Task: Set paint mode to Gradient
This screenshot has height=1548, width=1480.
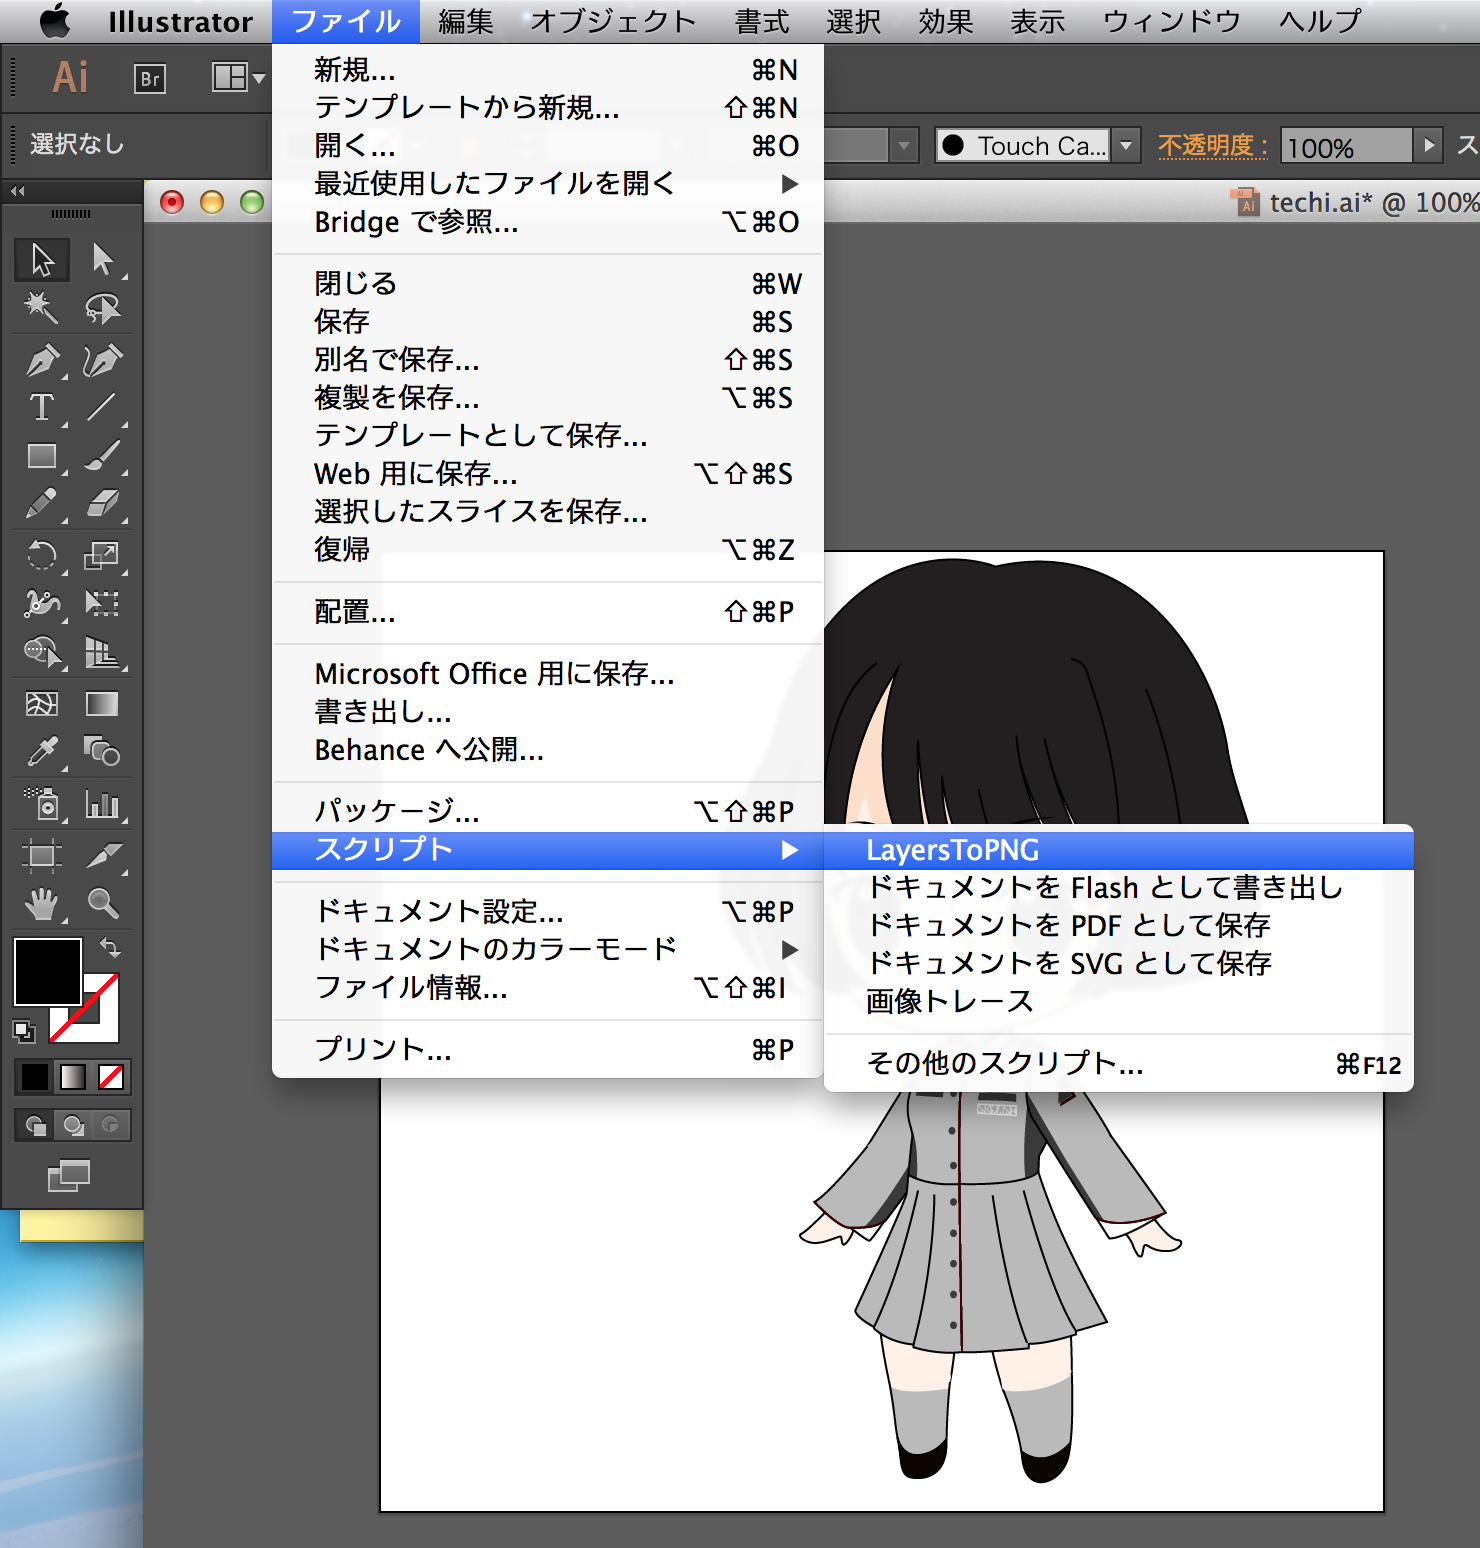Action: pos(73,1077)
